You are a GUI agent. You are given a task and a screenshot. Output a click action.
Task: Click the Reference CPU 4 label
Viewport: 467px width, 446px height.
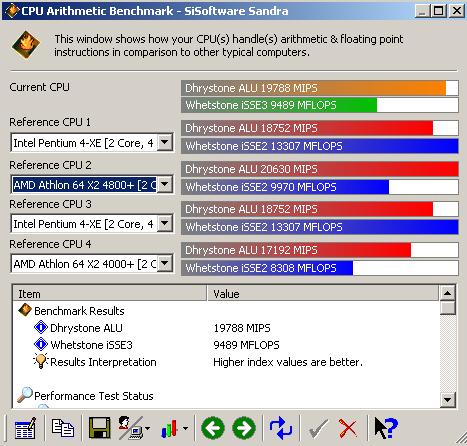[x=50, y=244]
